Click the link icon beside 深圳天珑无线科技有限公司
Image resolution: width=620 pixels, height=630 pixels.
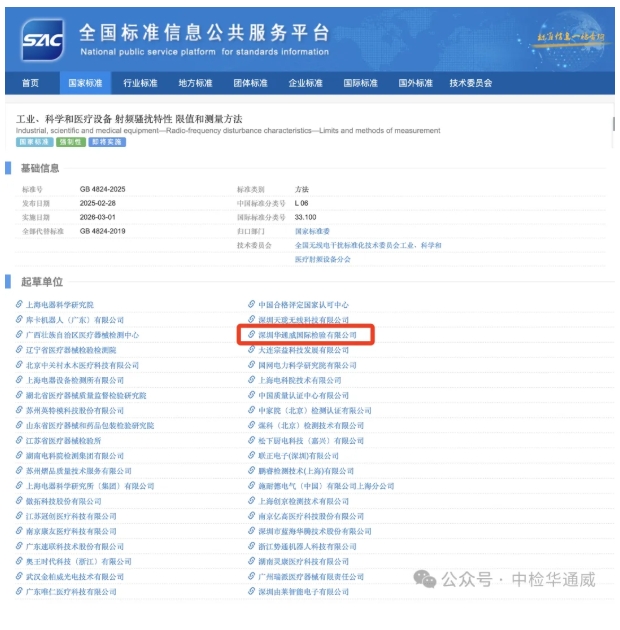(252, 319)
